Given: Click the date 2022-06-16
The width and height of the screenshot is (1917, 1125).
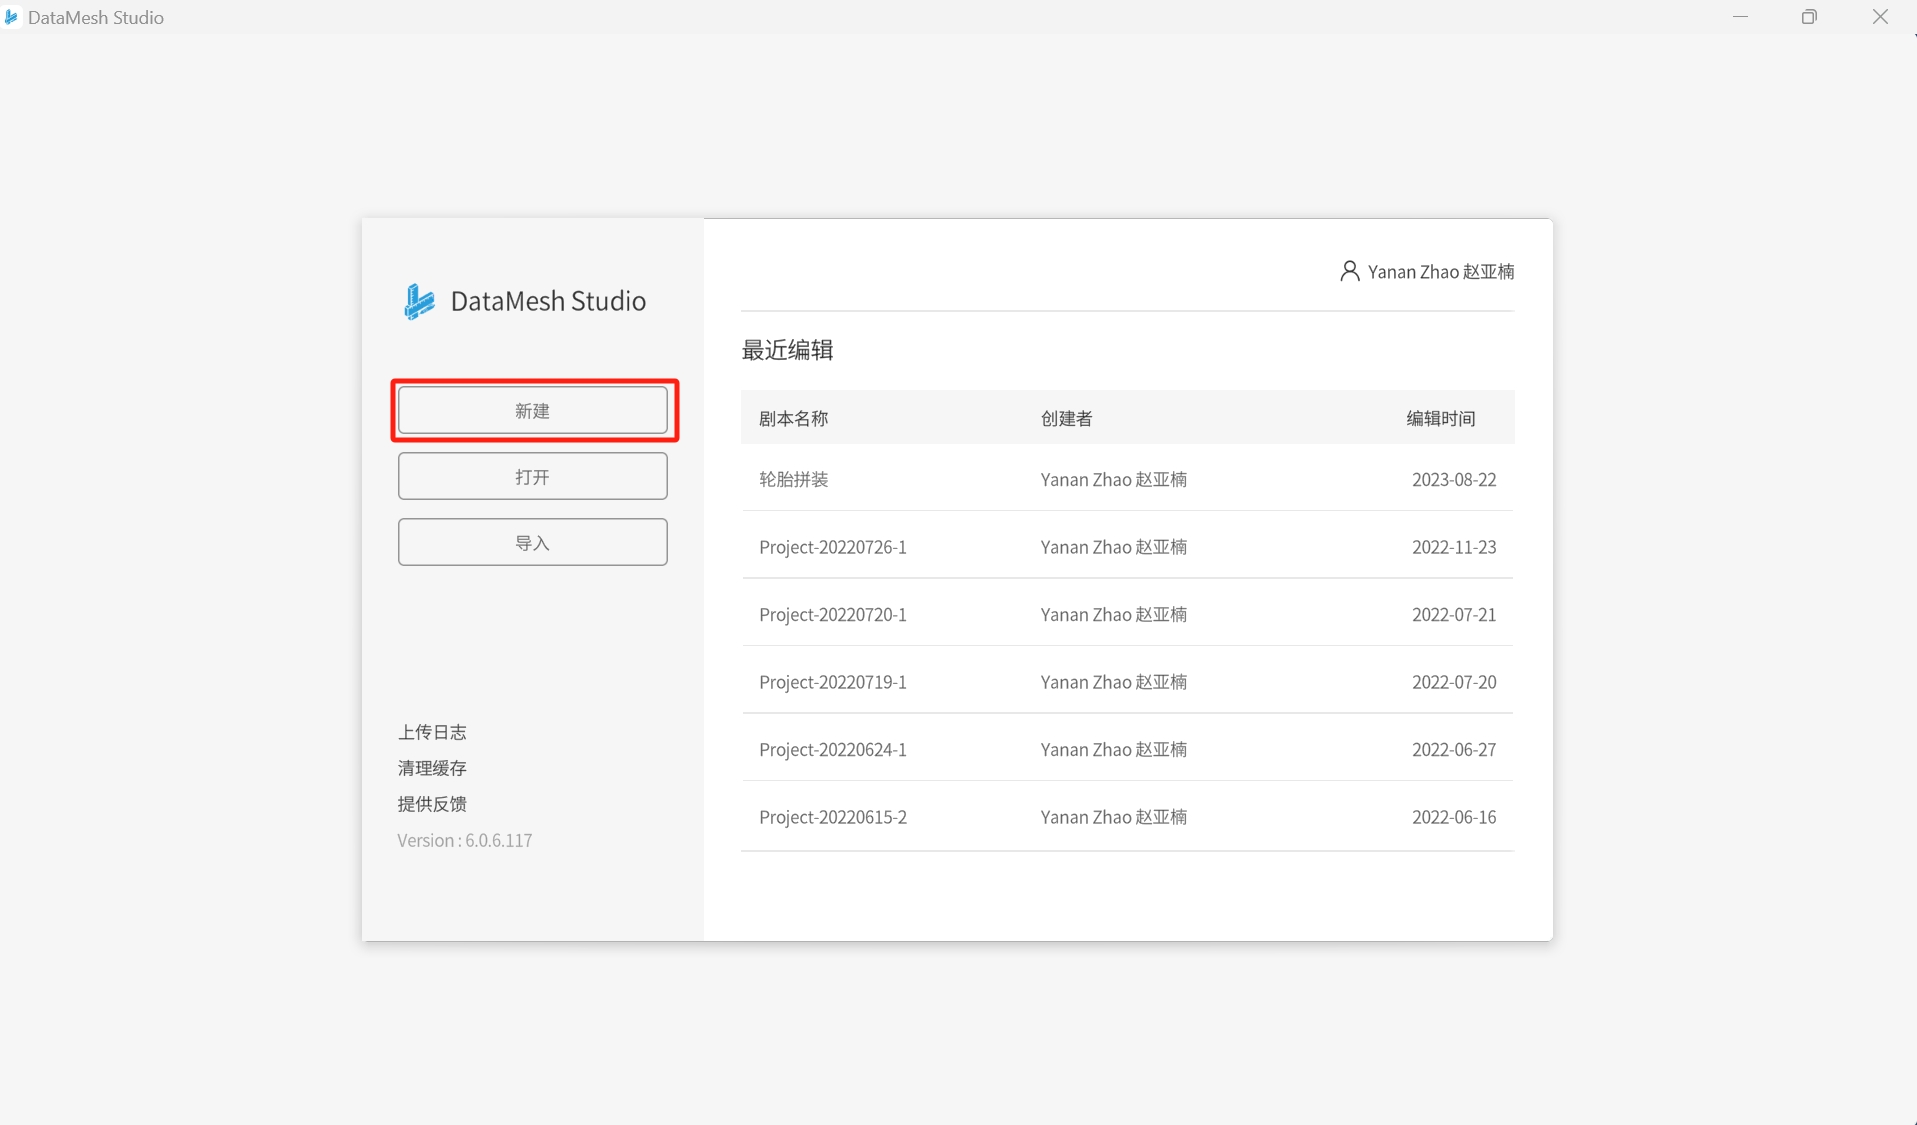Looking at the screenshot, I should pos(1454,817).
